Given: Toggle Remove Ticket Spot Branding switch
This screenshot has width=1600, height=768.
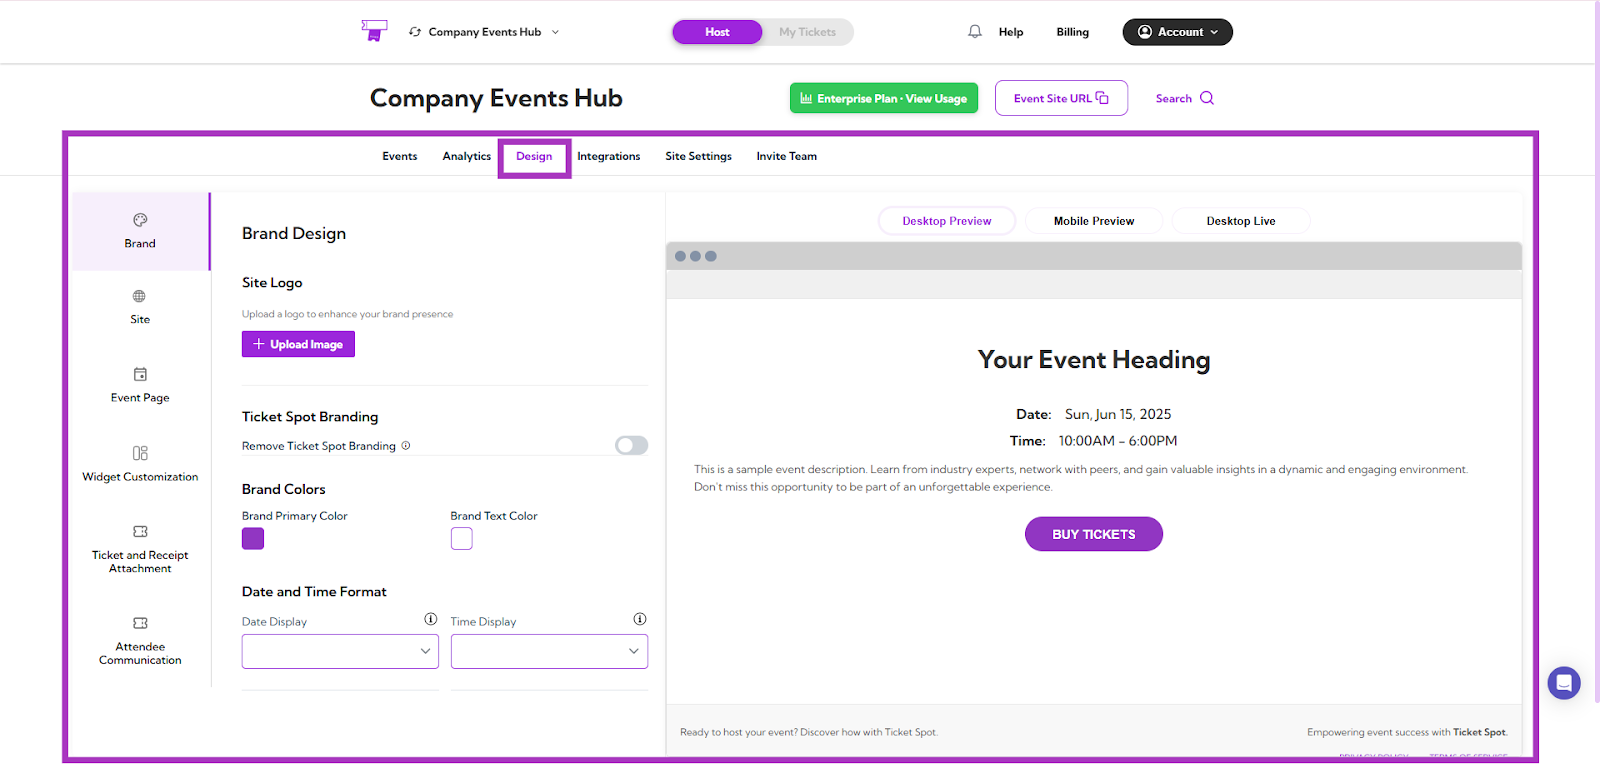Looking at the screenshot, I should [x=631, y=445].
